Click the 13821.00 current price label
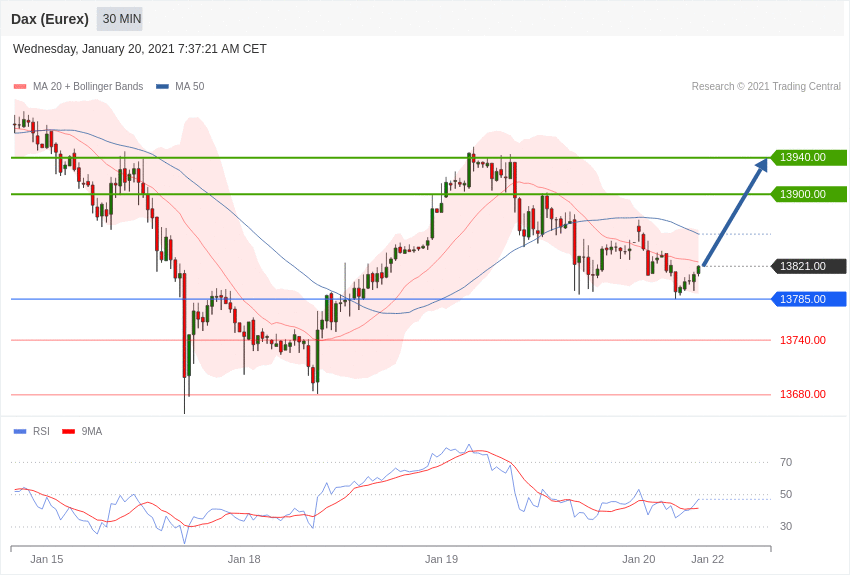This screenshot has width=850, height=576. [x=808, y=266]
